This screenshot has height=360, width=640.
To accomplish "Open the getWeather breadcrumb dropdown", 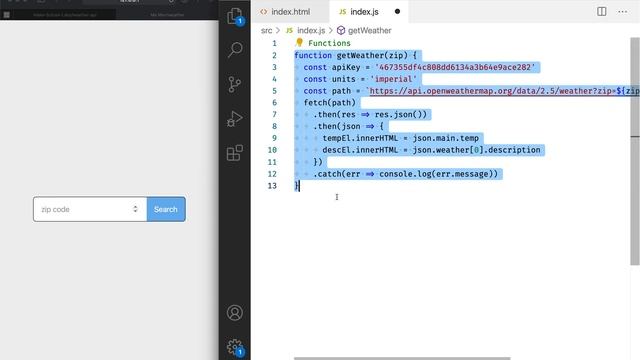I will (x=369, y=31).
